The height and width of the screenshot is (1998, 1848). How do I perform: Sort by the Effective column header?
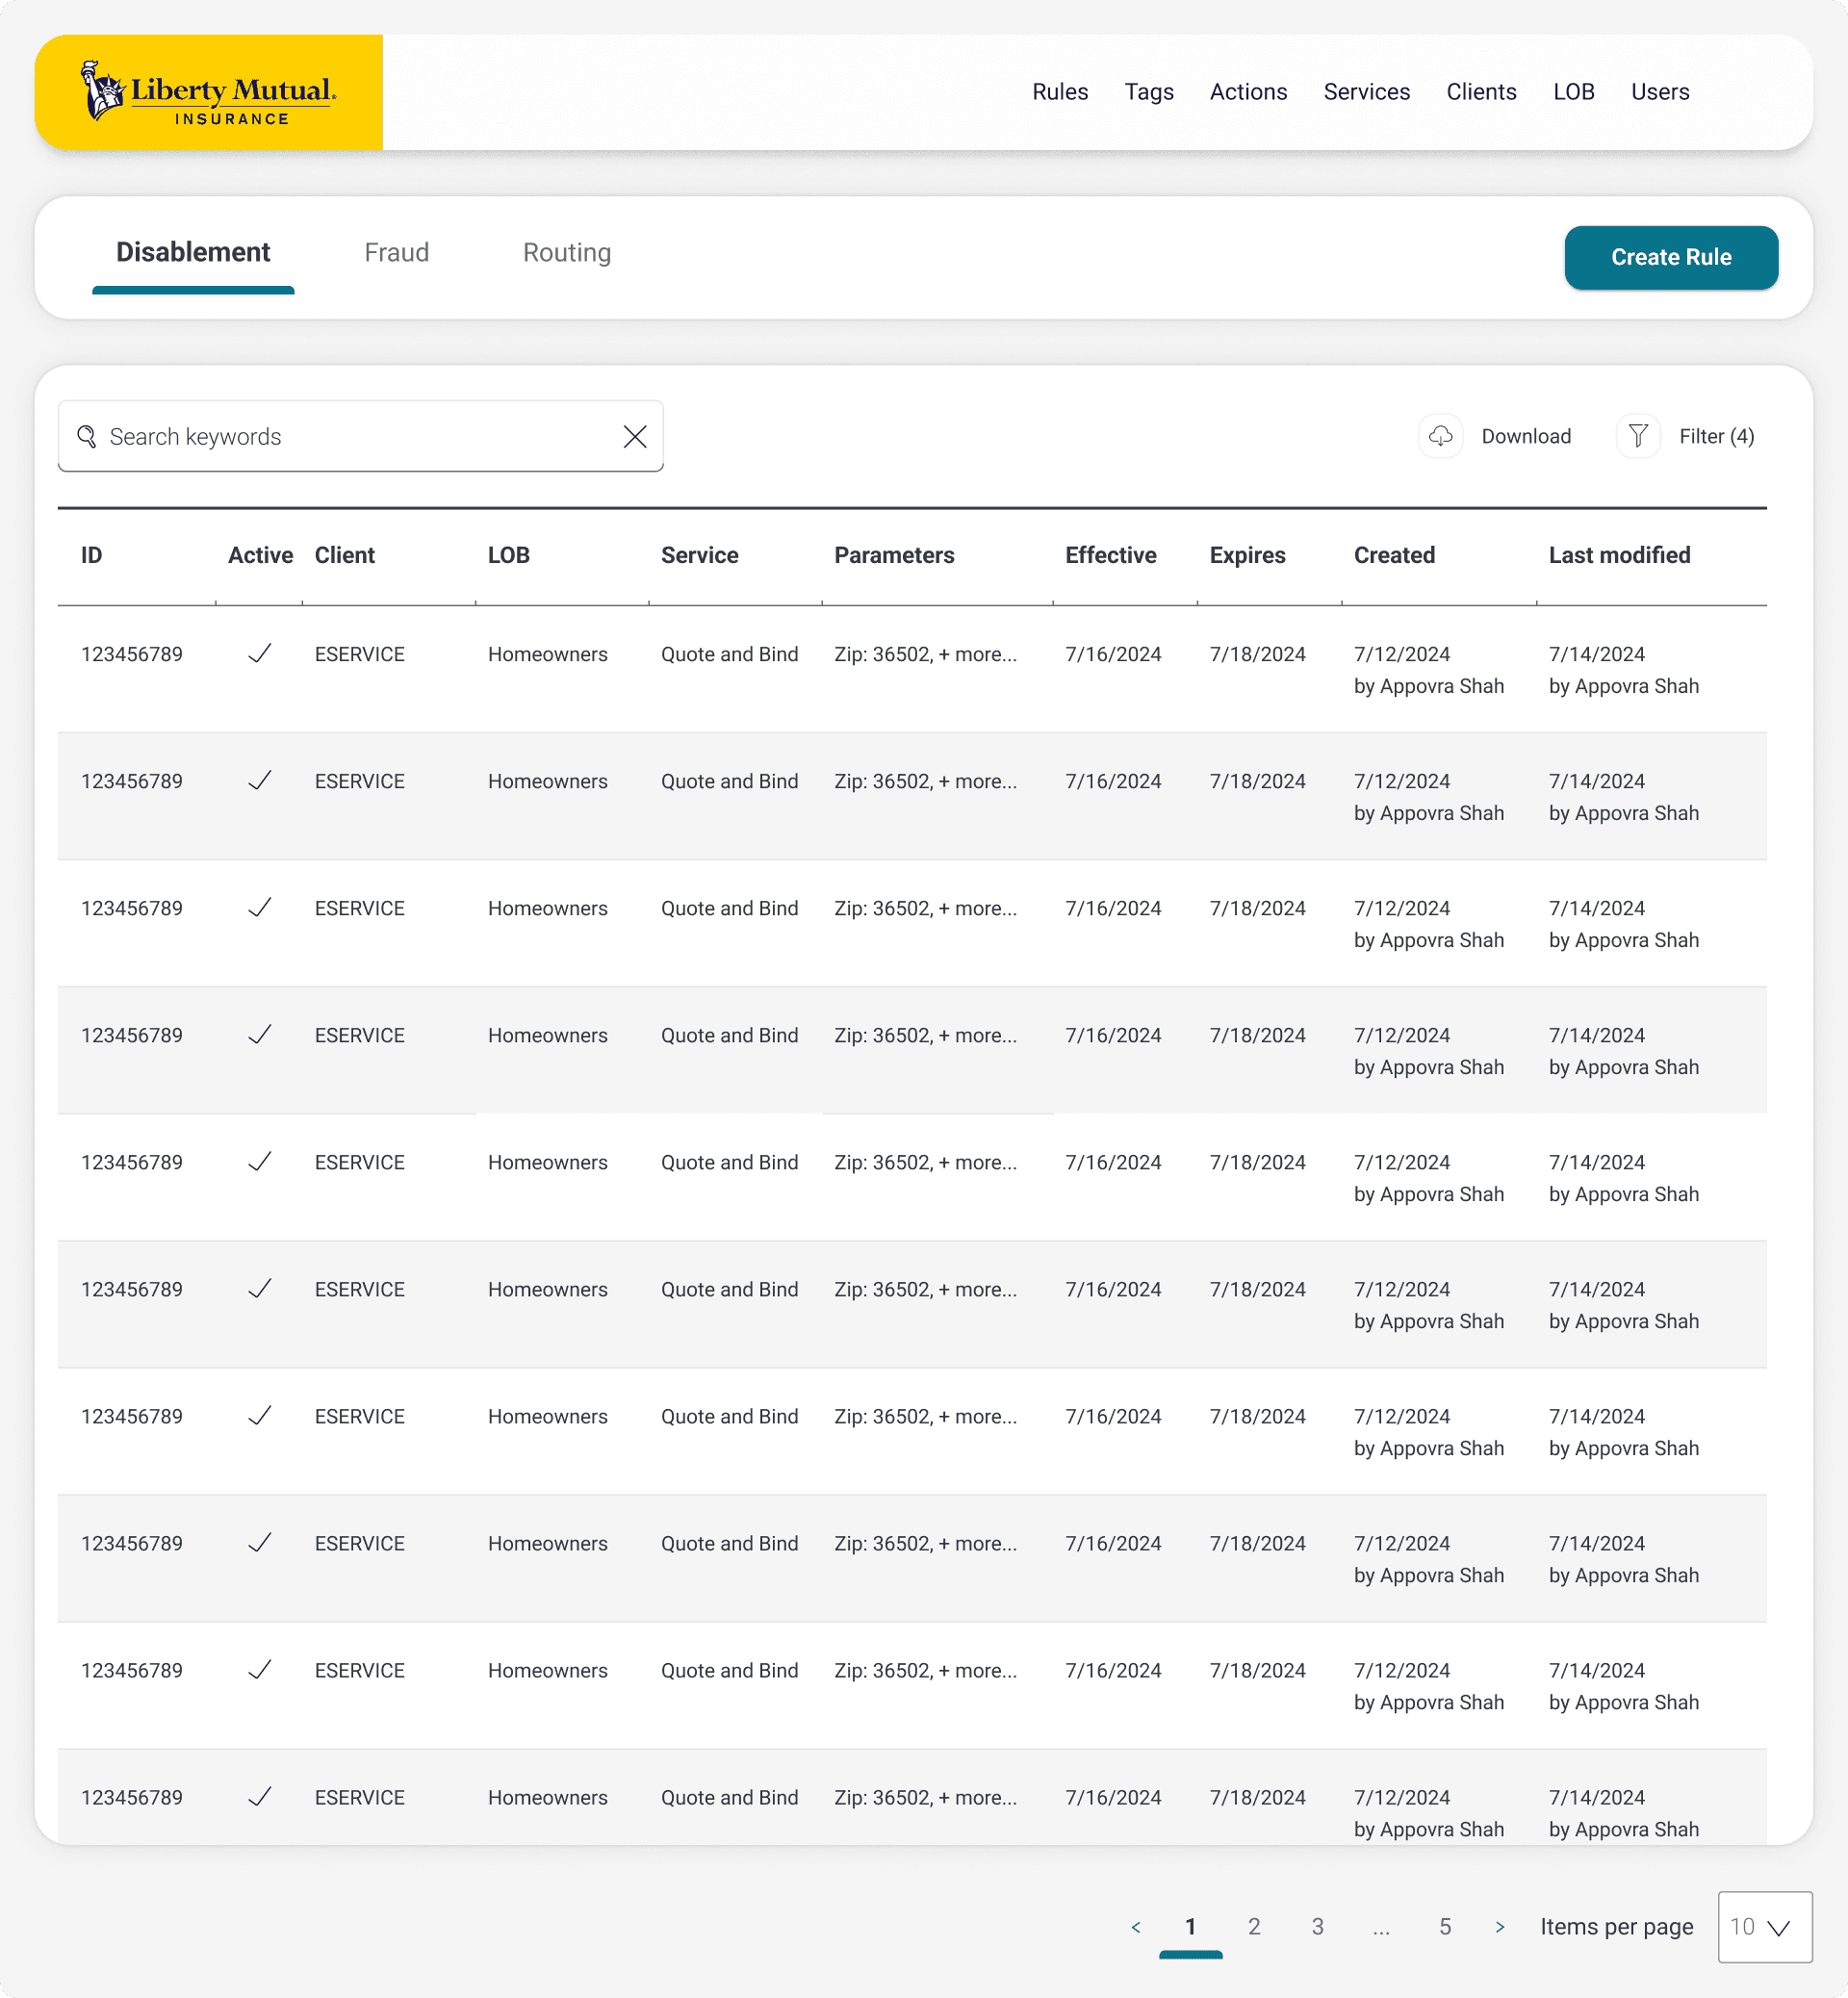click(x=1110, y=555)
